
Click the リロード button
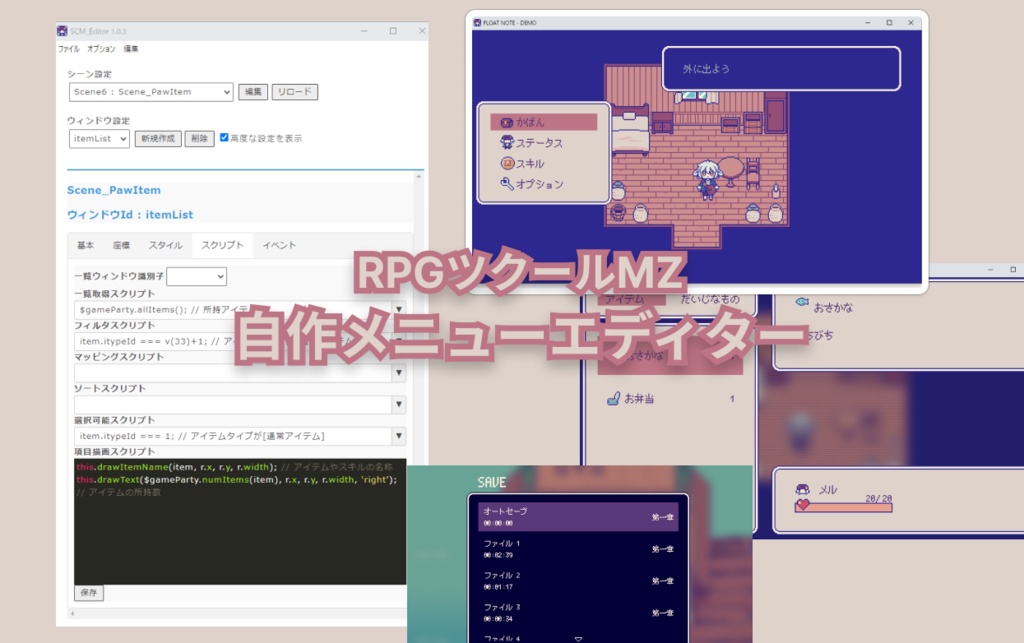tap(295, 92)
